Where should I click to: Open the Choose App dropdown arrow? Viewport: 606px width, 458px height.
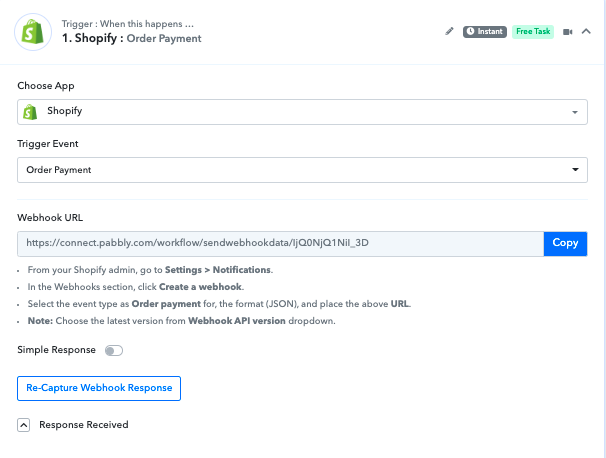click(575, 112)
